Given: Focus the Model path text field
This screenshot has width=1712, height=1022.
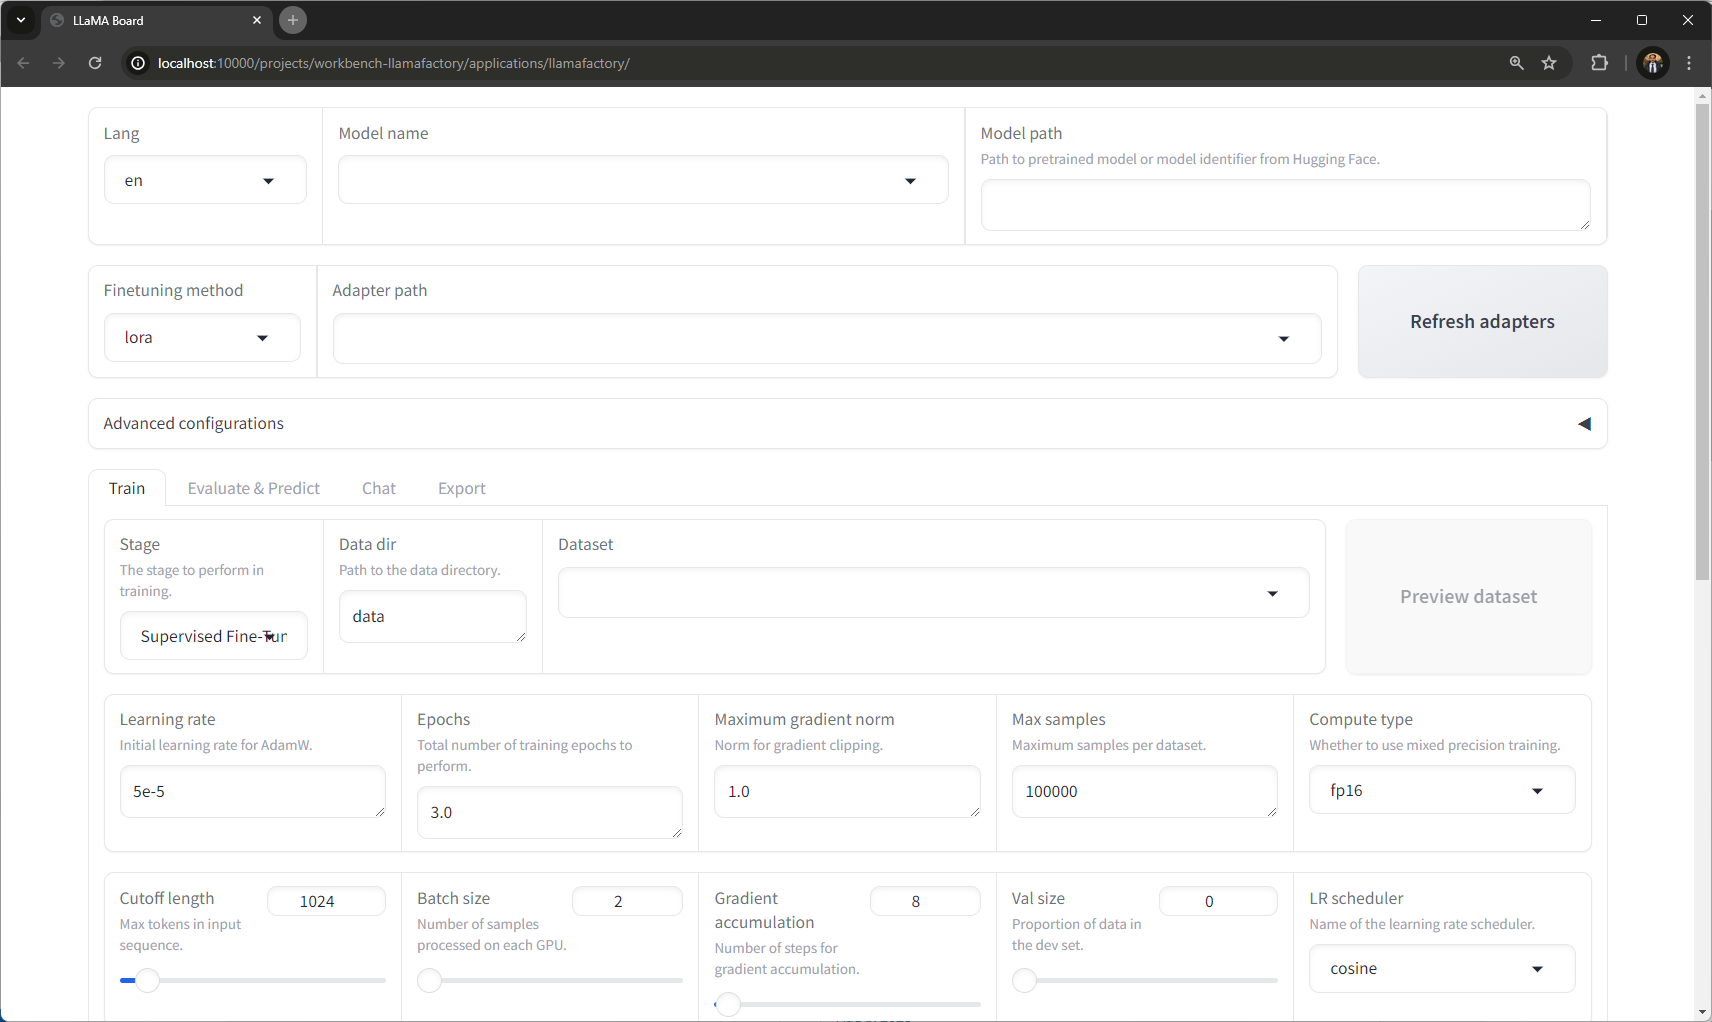Looking at the screenshot, I should 1285,205.
